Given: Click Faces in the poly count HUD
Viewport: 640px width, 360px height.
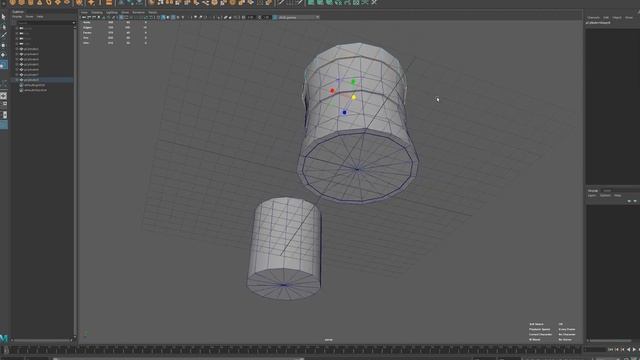Looking at the screenshot, I should 87,33.
